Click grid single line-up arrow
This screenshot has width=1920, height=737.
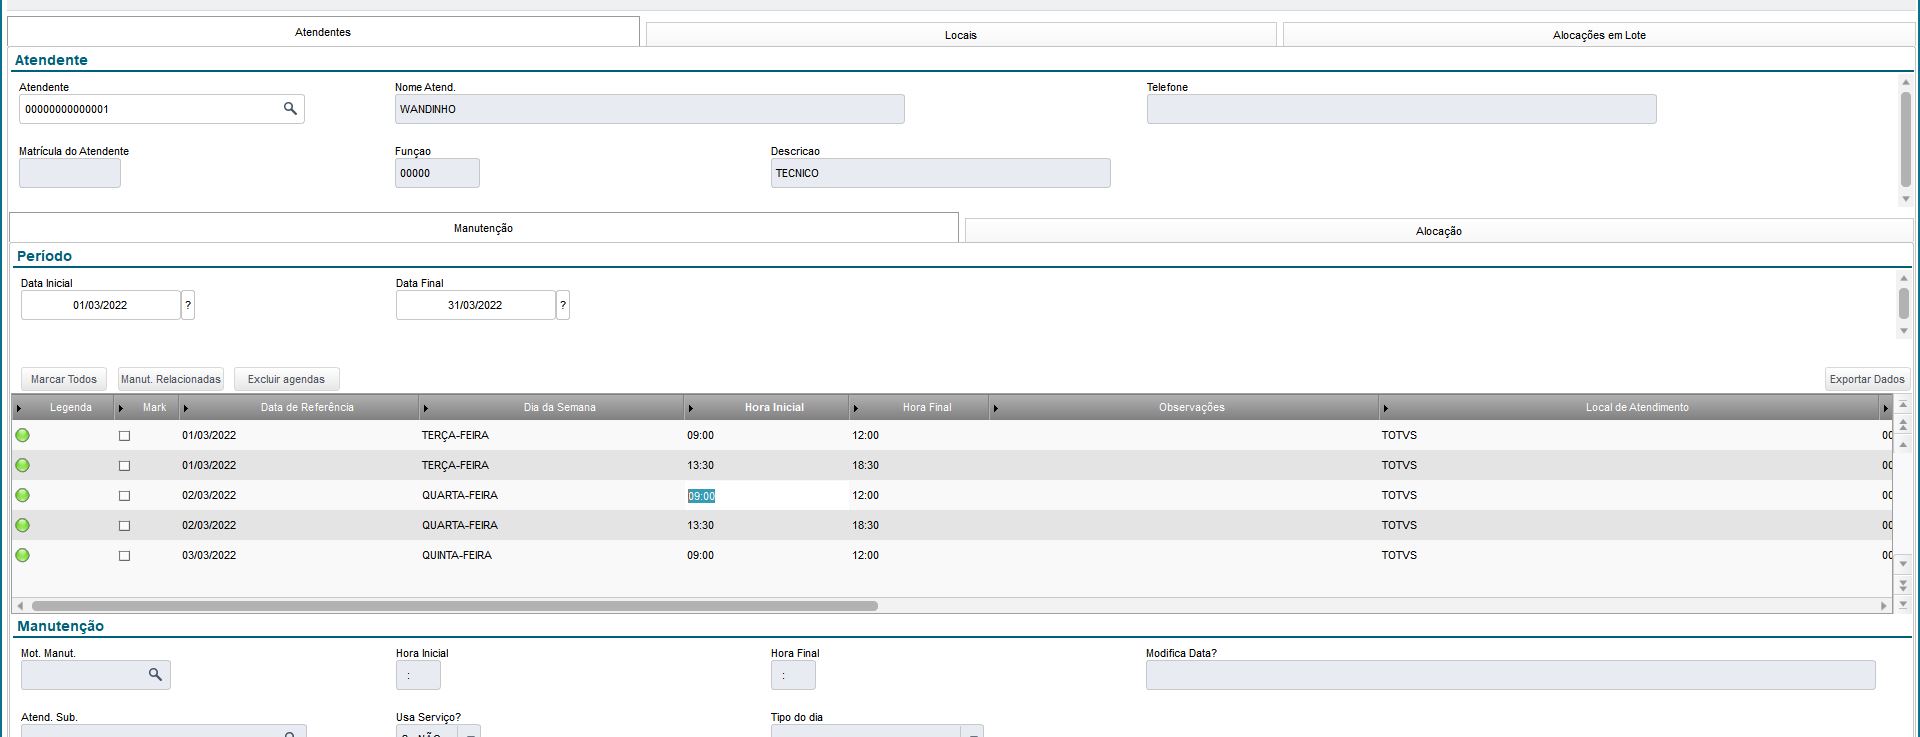point(1903,444)
